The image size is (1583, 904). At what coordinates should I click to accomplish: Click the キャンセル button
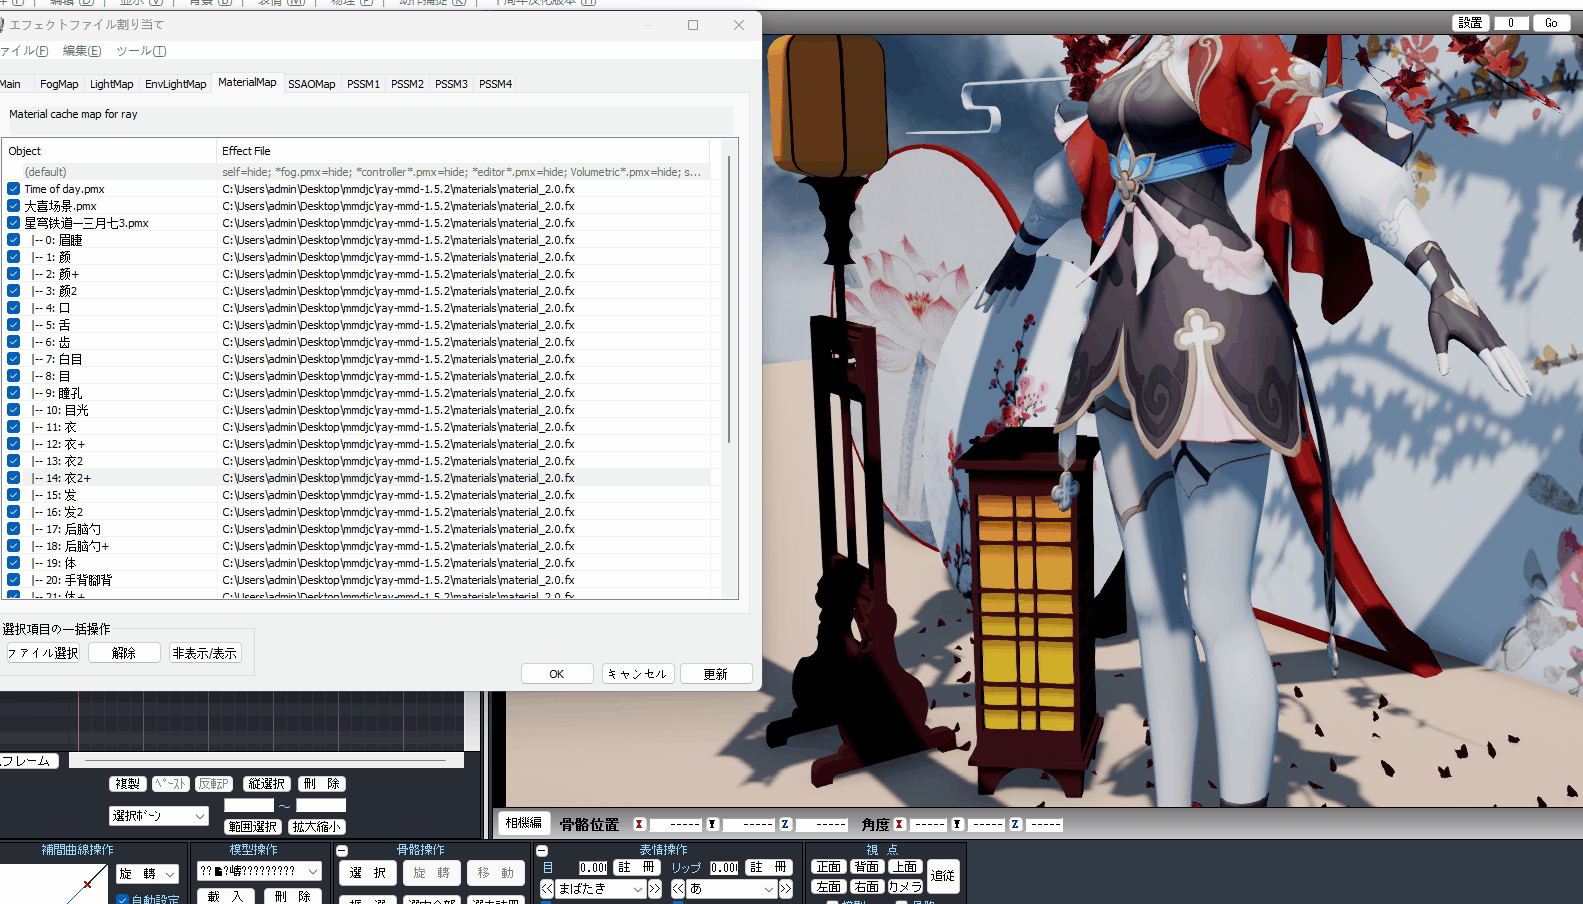tap(638, 674)
